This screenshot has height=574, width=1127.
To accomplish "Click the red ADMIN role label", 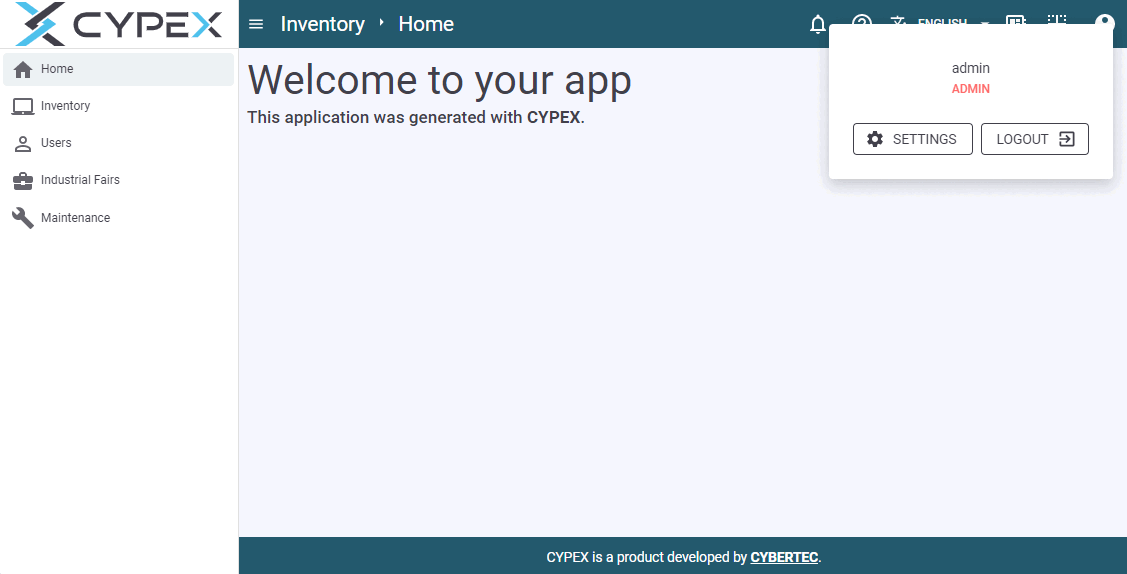I will tap(970, 89).
